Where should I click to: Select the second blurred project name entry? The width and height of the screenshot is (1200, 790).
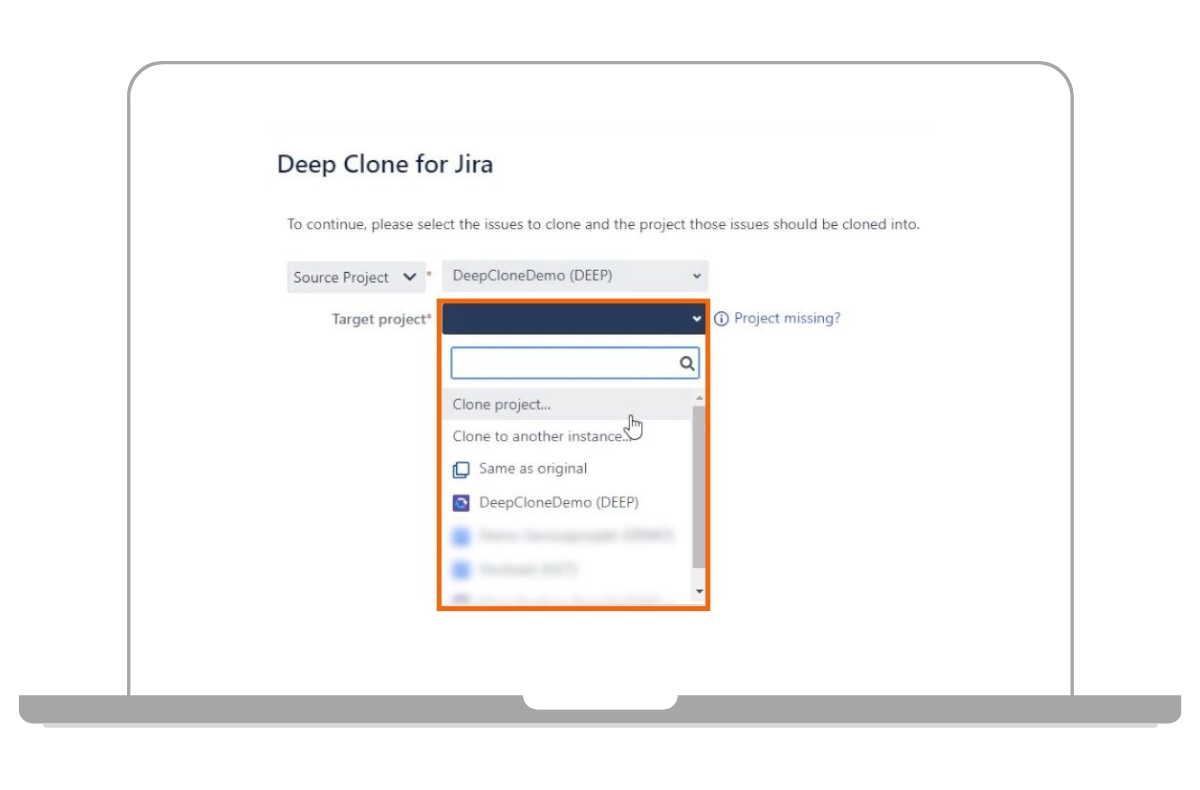pyautogui.click(x=528, y=570)
